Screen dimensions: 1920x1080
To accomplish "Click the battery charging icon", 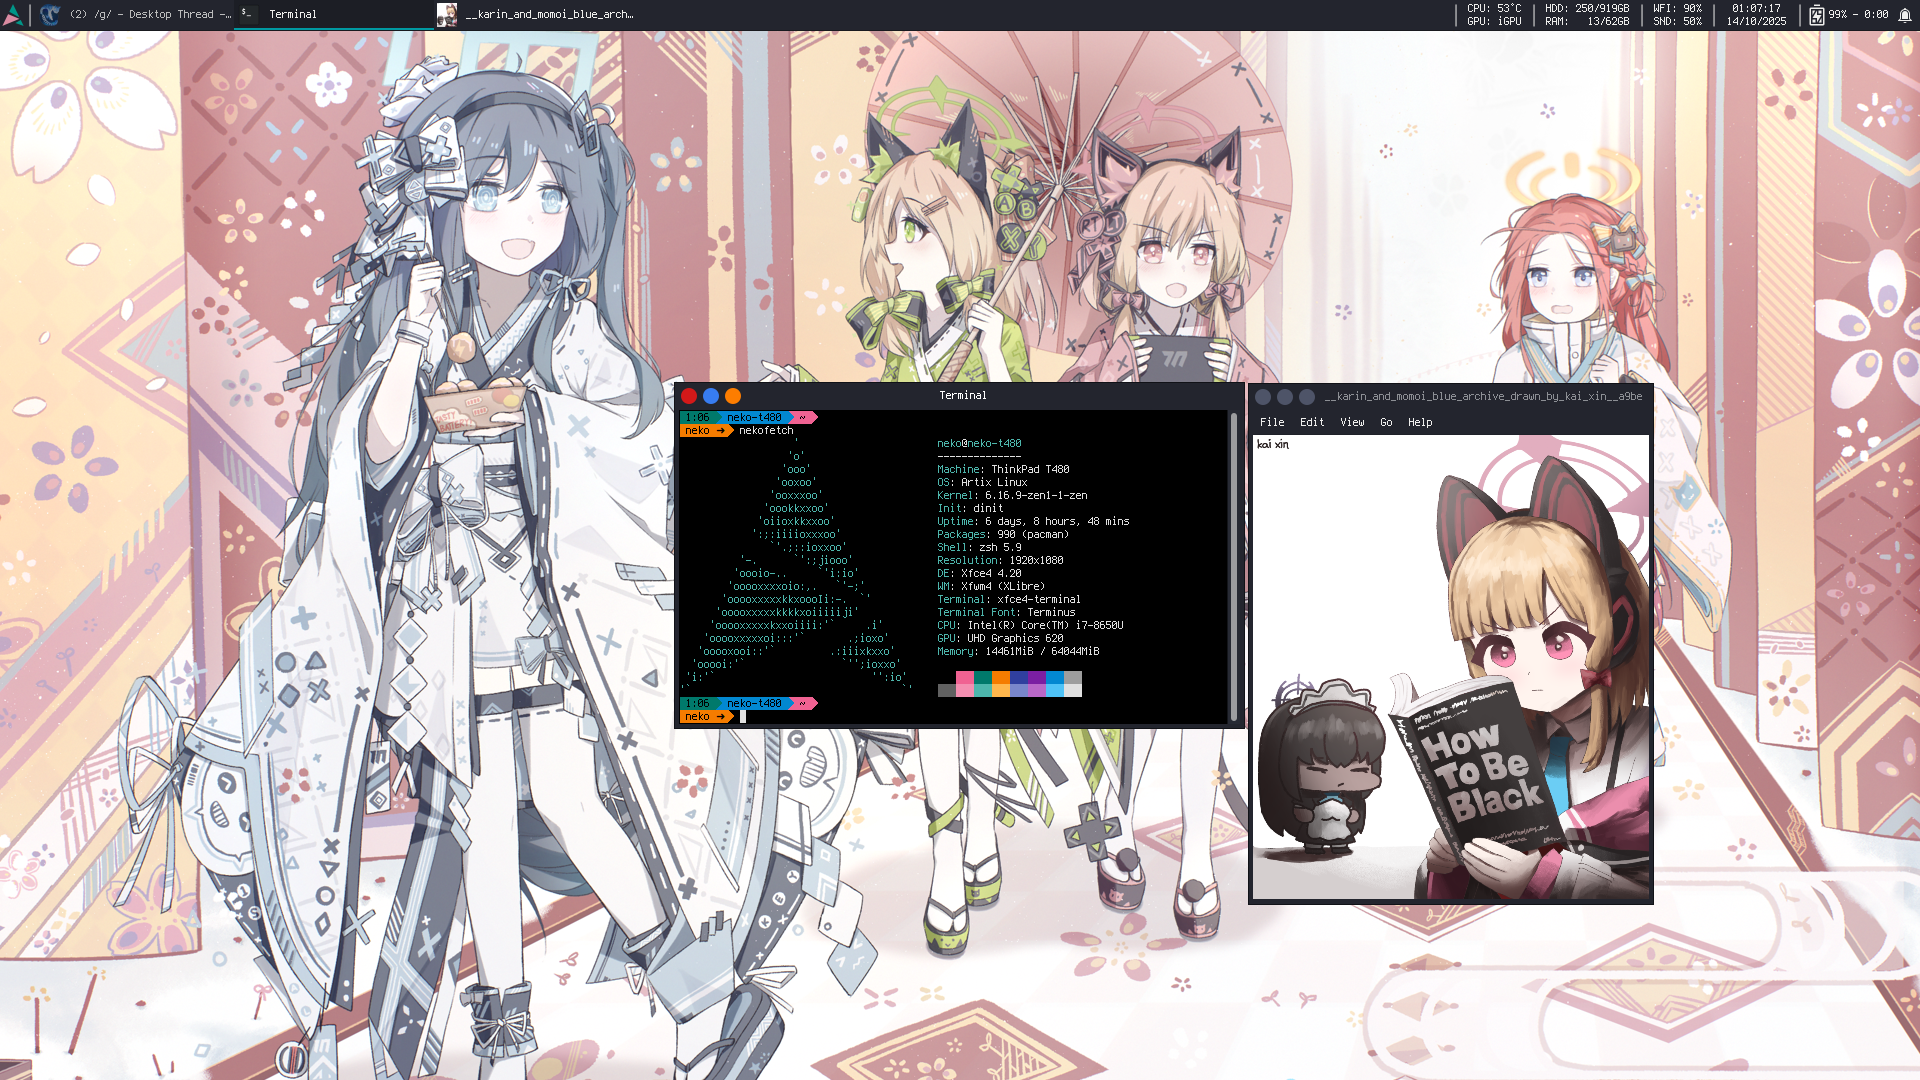I will tap(1816, 15).
